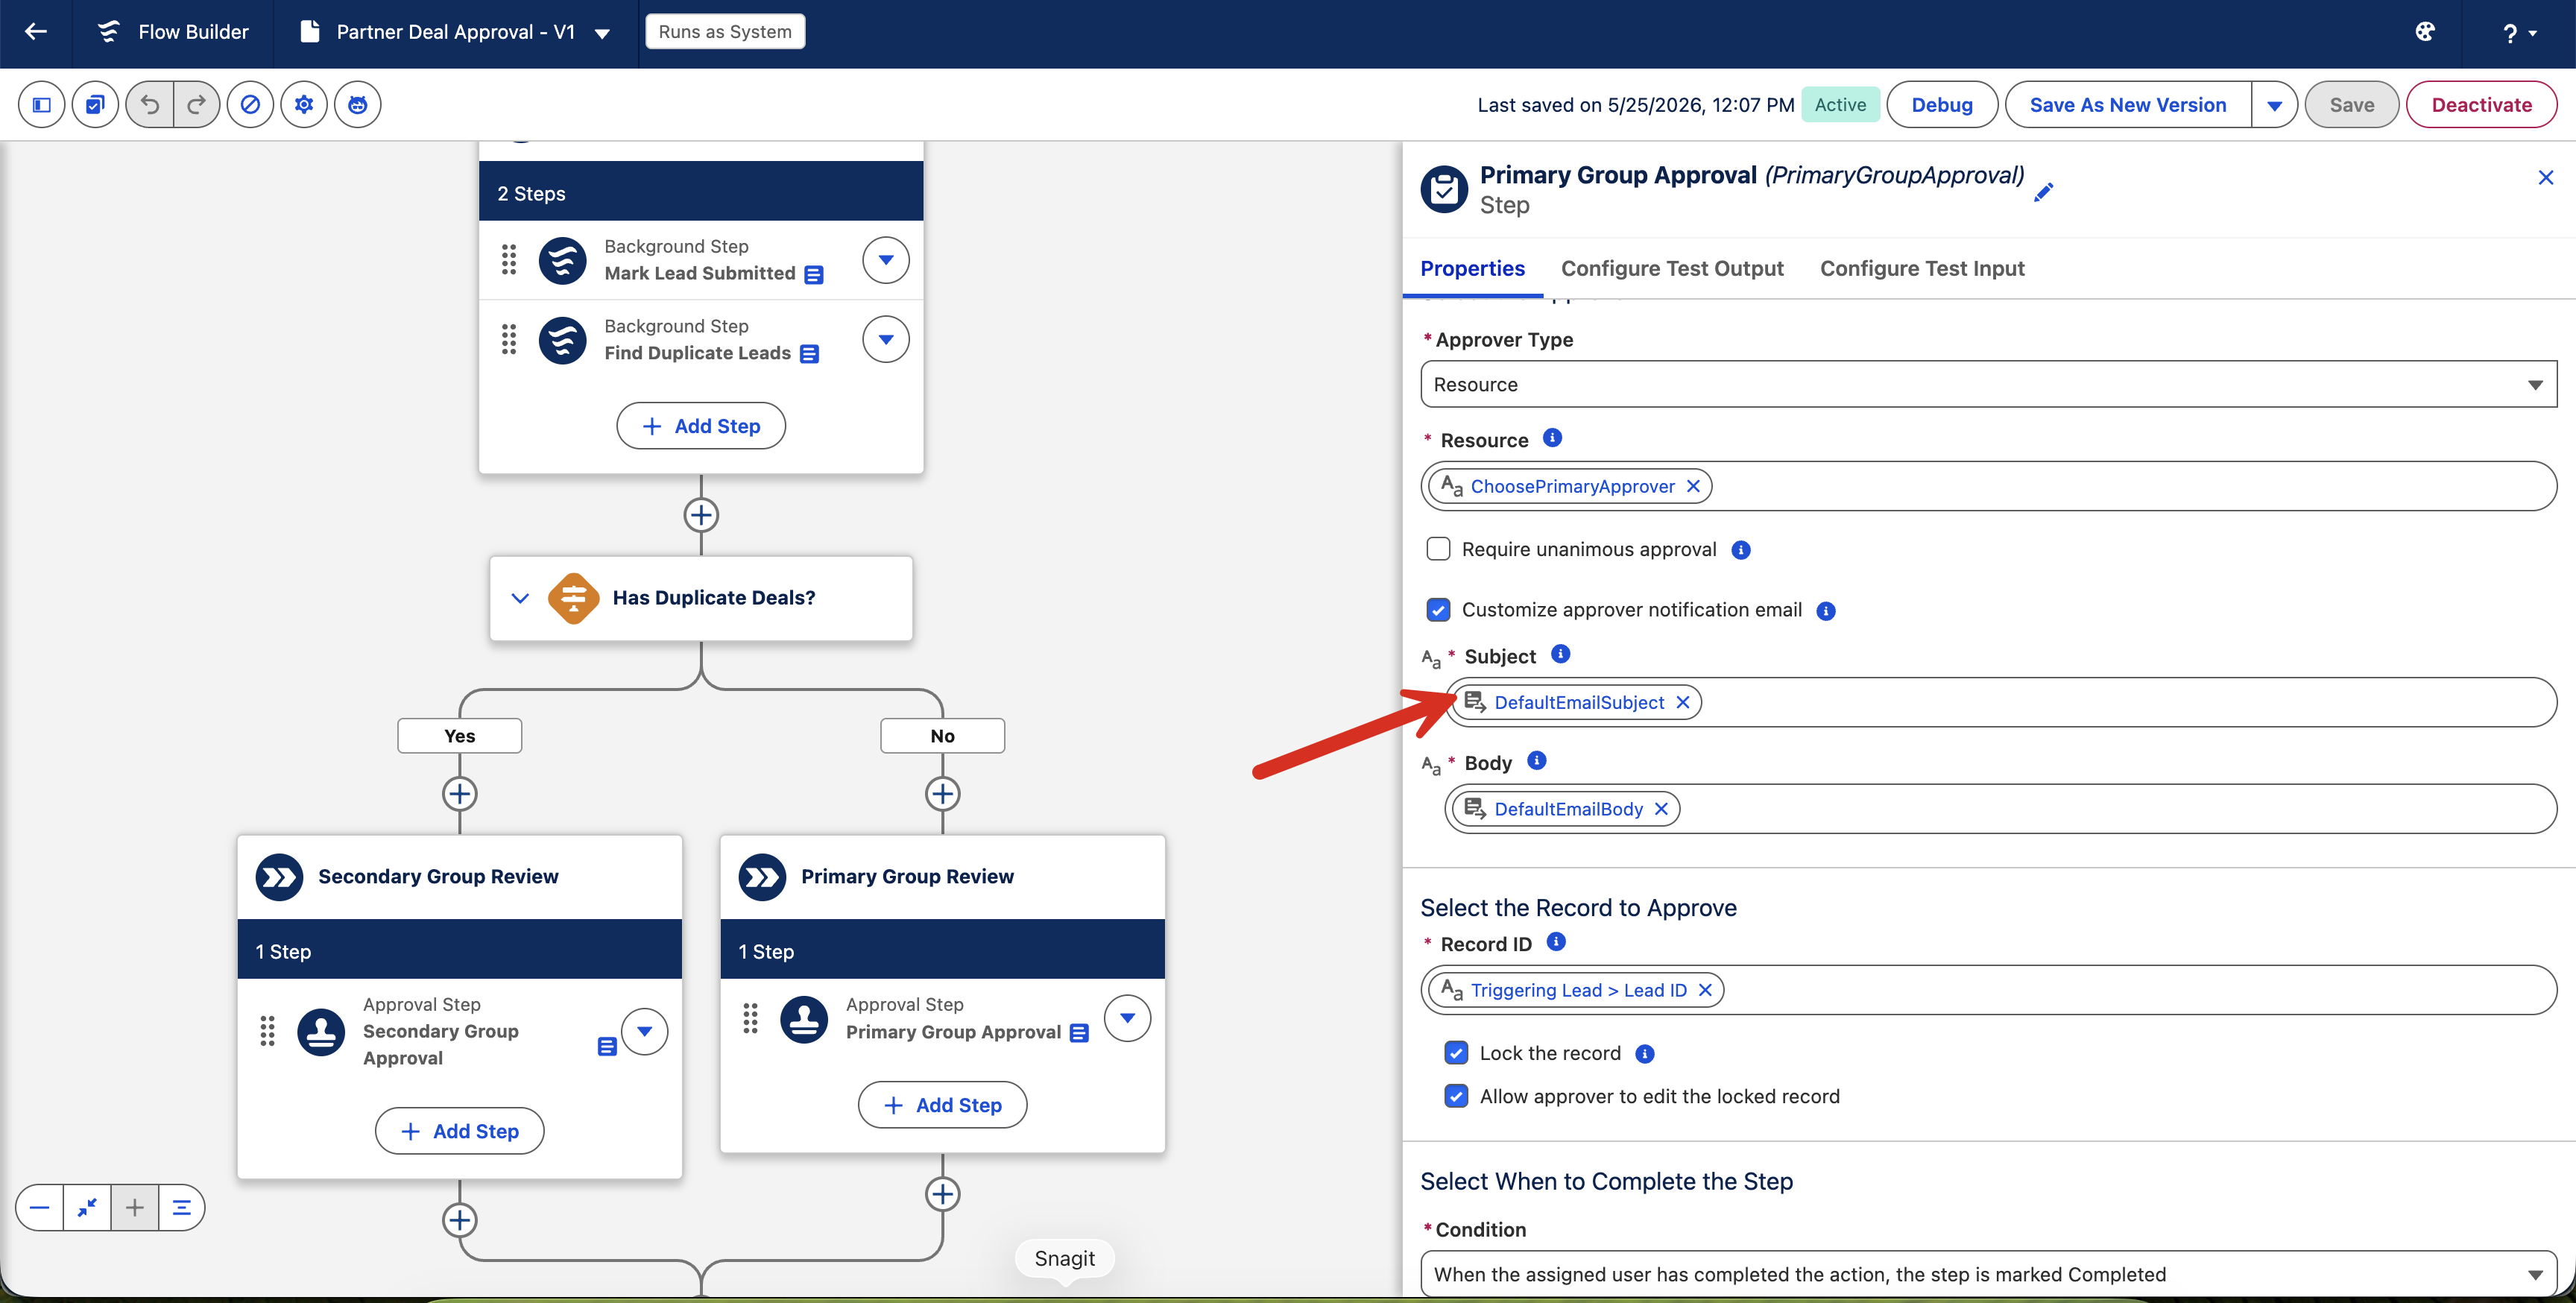Screen dimensions: 2576x1303
Task: Redo the last change
Action: point(197,104)
